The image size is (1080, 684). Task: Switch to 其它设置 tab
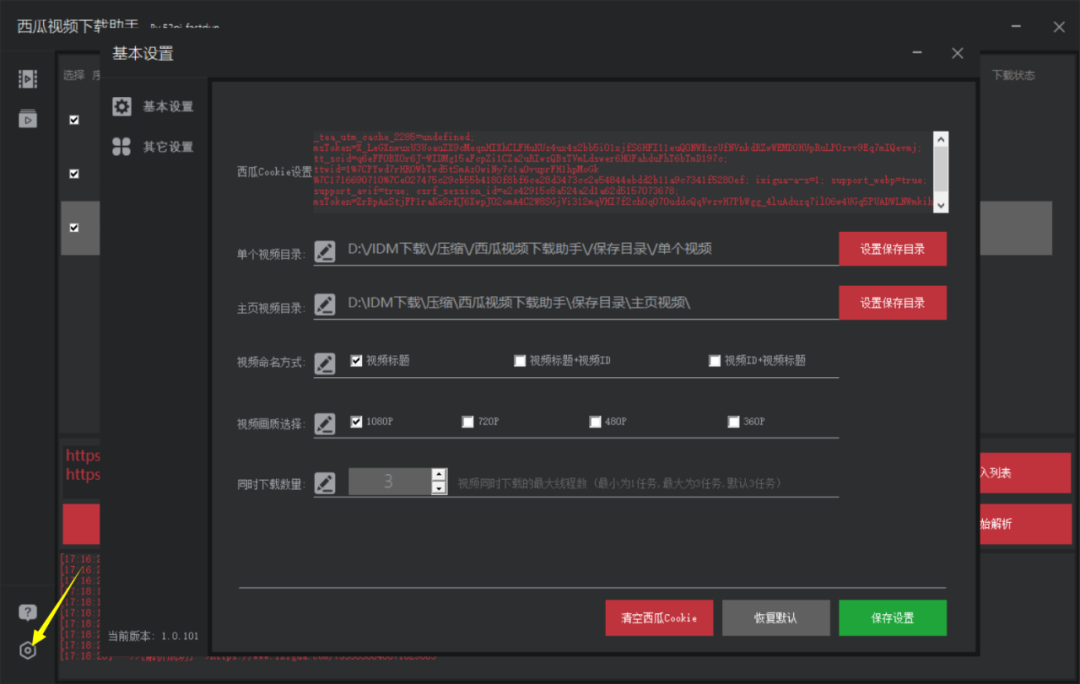coord(155,147)
